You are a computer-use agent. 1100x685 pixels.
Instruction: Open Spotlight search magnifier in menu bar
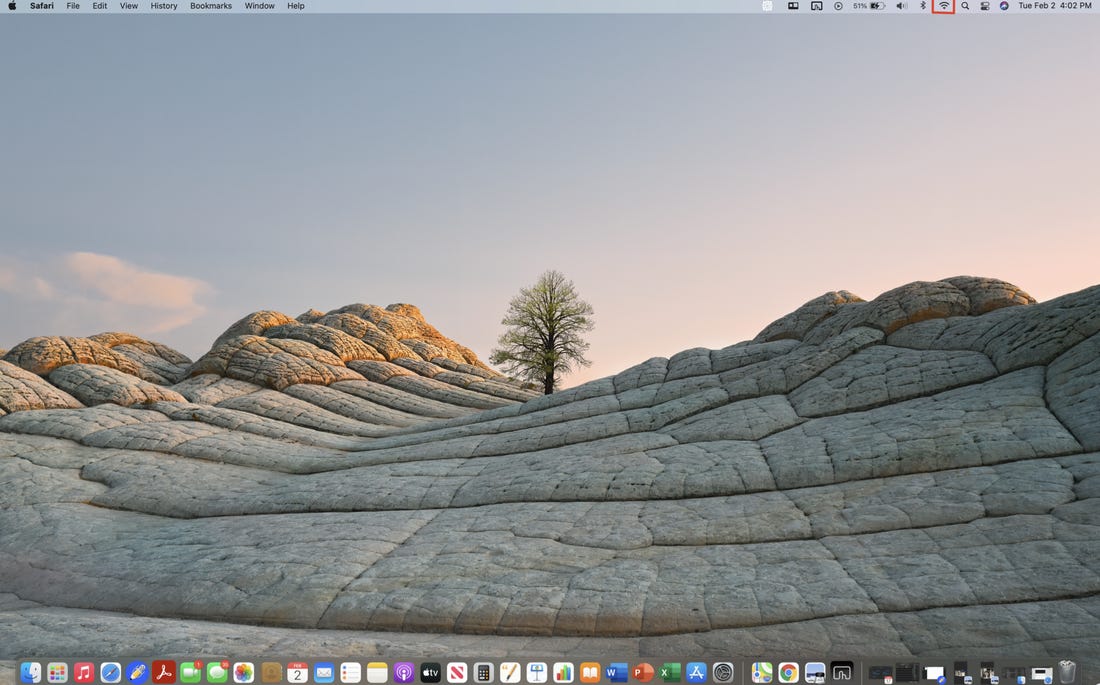965,6
